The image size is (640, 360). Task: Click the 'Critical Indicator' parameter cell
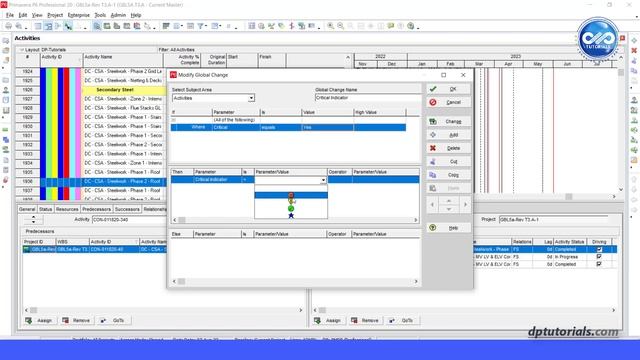tap(217, 180)
